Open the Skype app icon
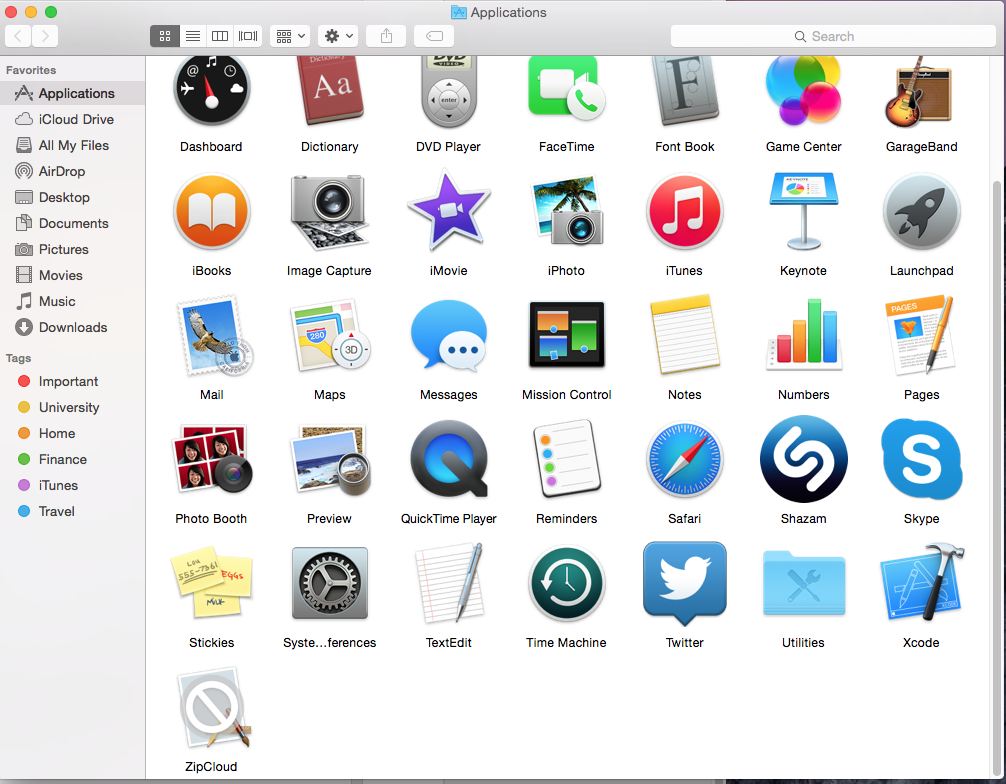Screen dimensions: 1006x784 point(921,459)
